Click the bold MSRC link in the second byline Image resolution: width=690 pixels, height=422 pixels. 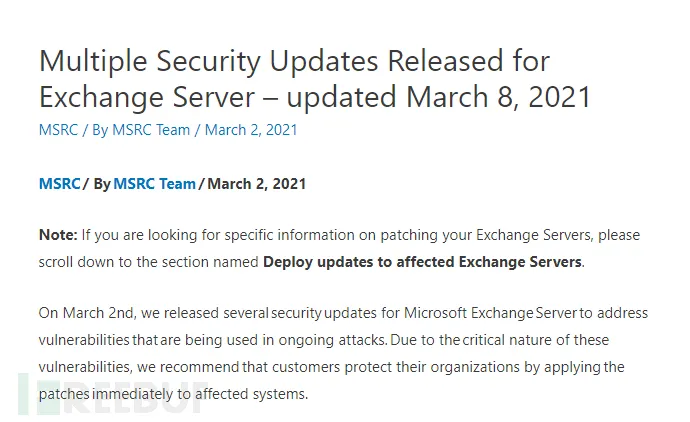(59, 184)
